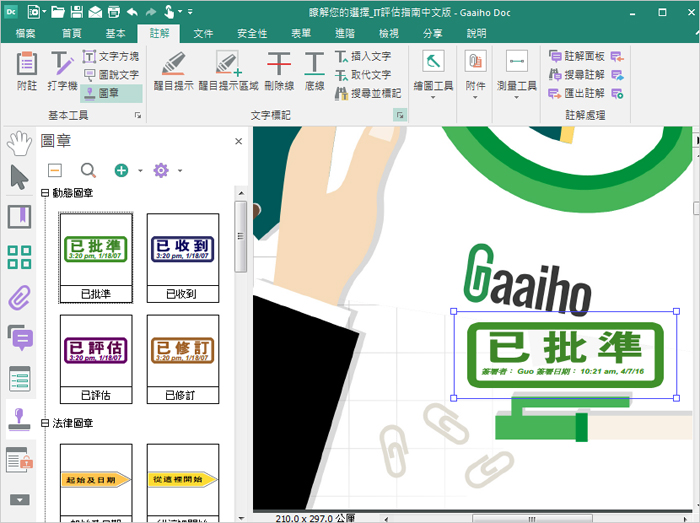The width and height of the screenshot is (700, 523).
Task: Collapse the 法律圖章 category
Action: (45, 423)
